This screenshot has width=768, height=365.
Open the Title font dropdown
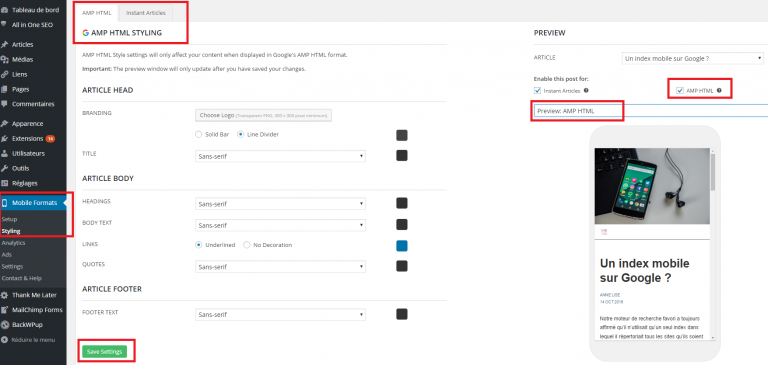point(280,156)
